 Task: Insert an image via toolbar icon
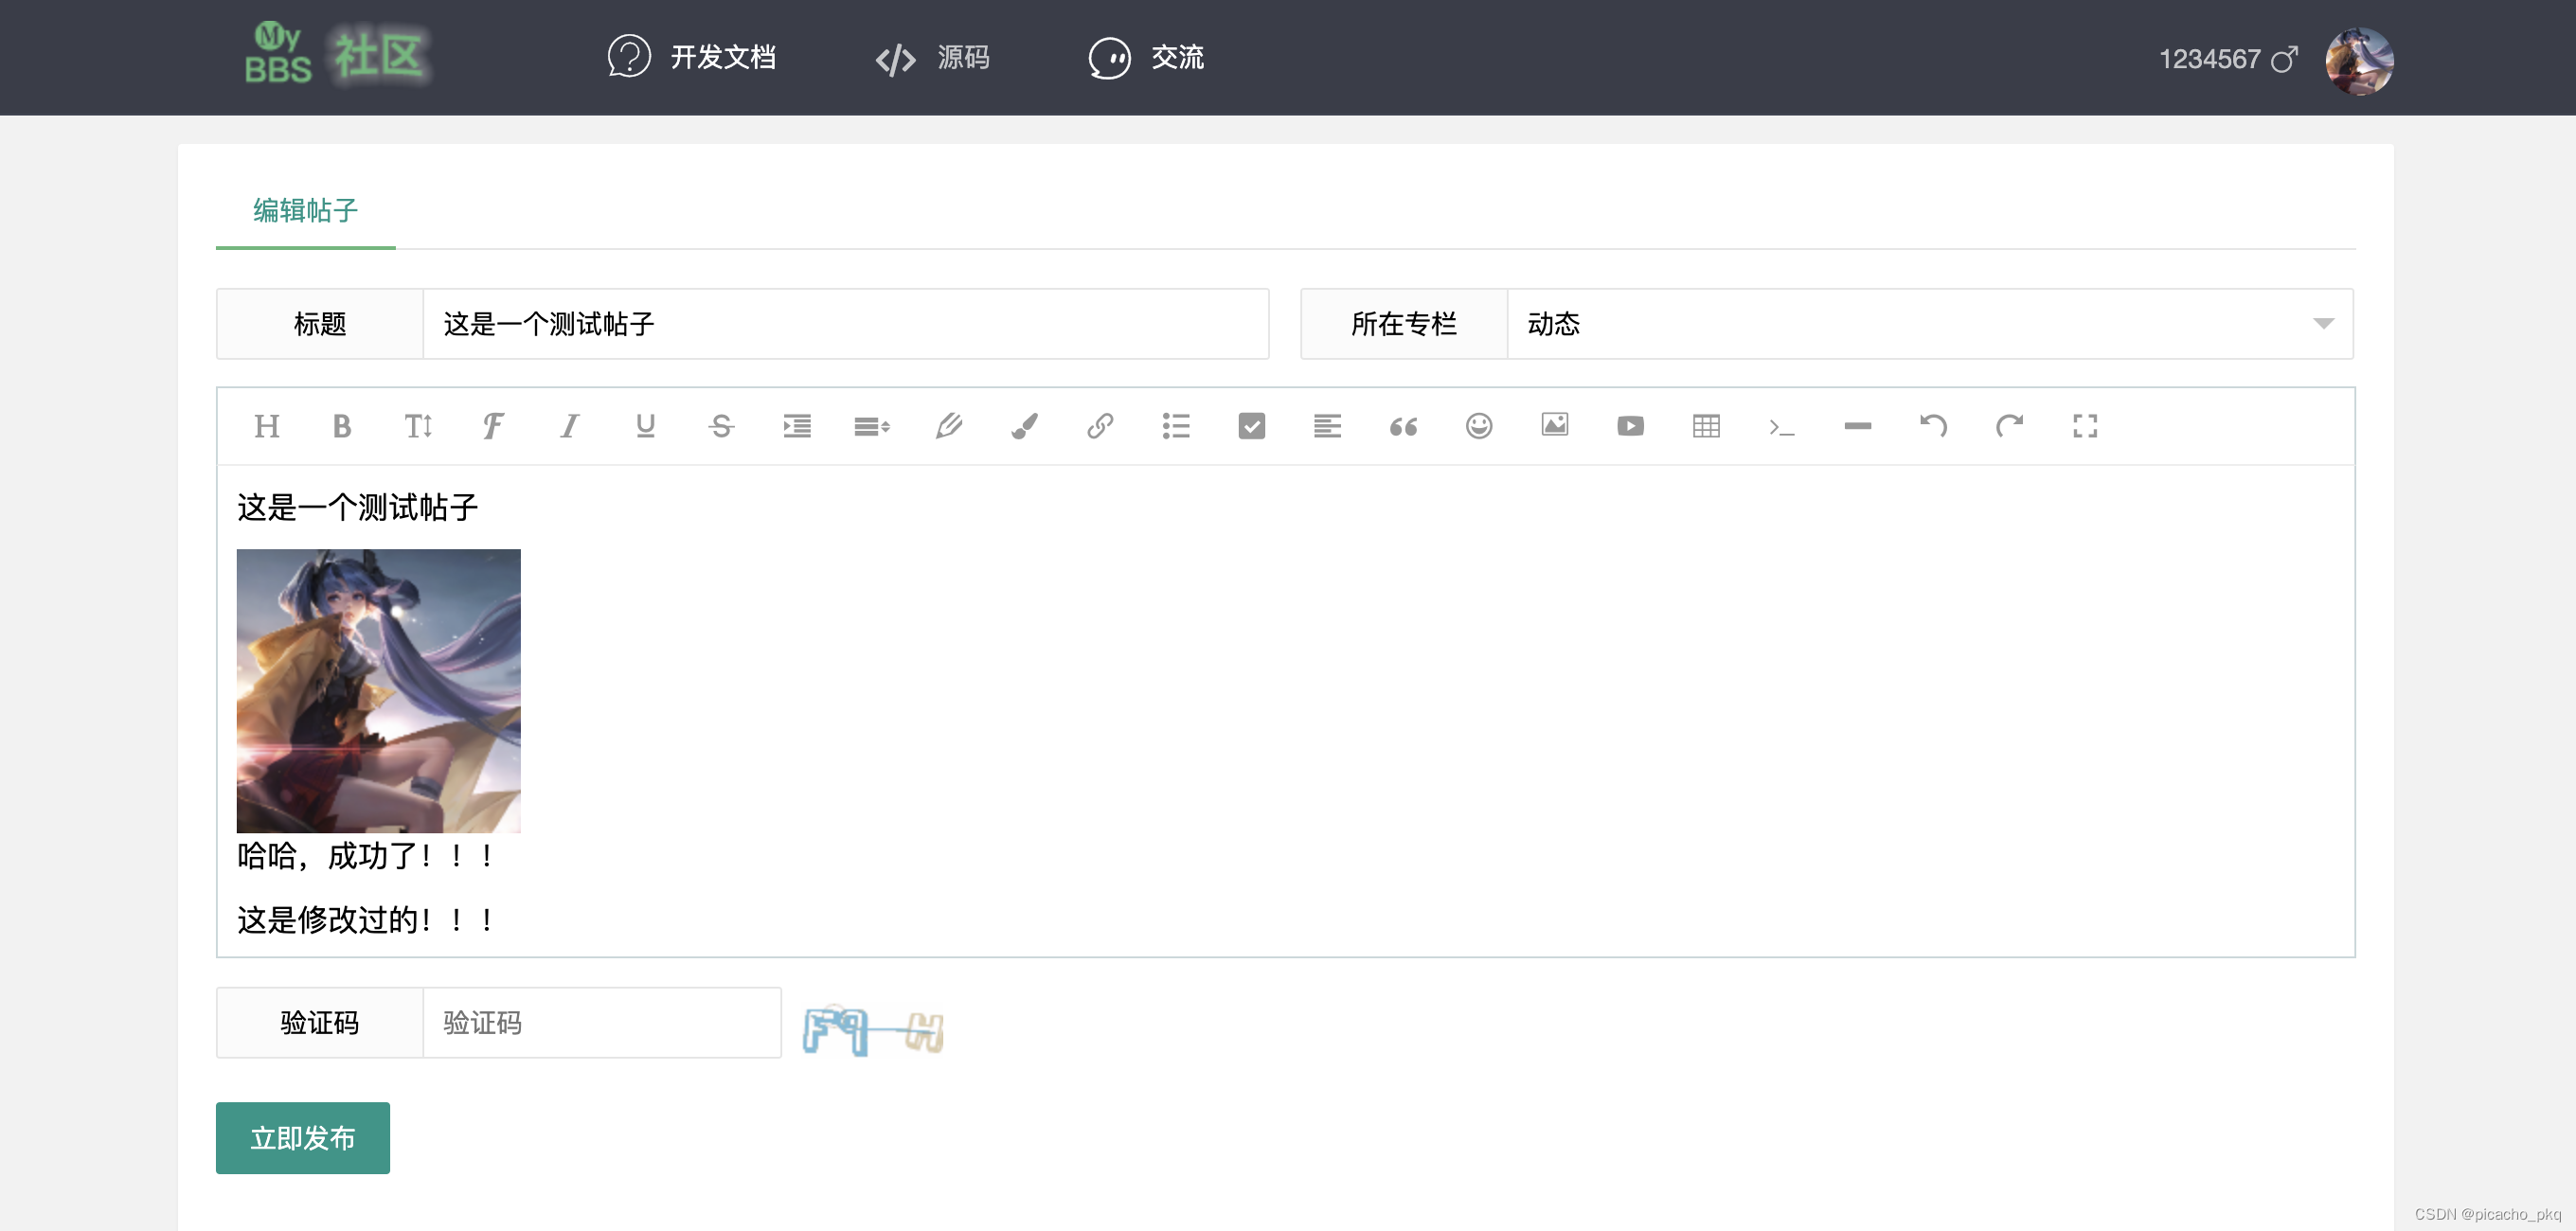point(1554,426)
